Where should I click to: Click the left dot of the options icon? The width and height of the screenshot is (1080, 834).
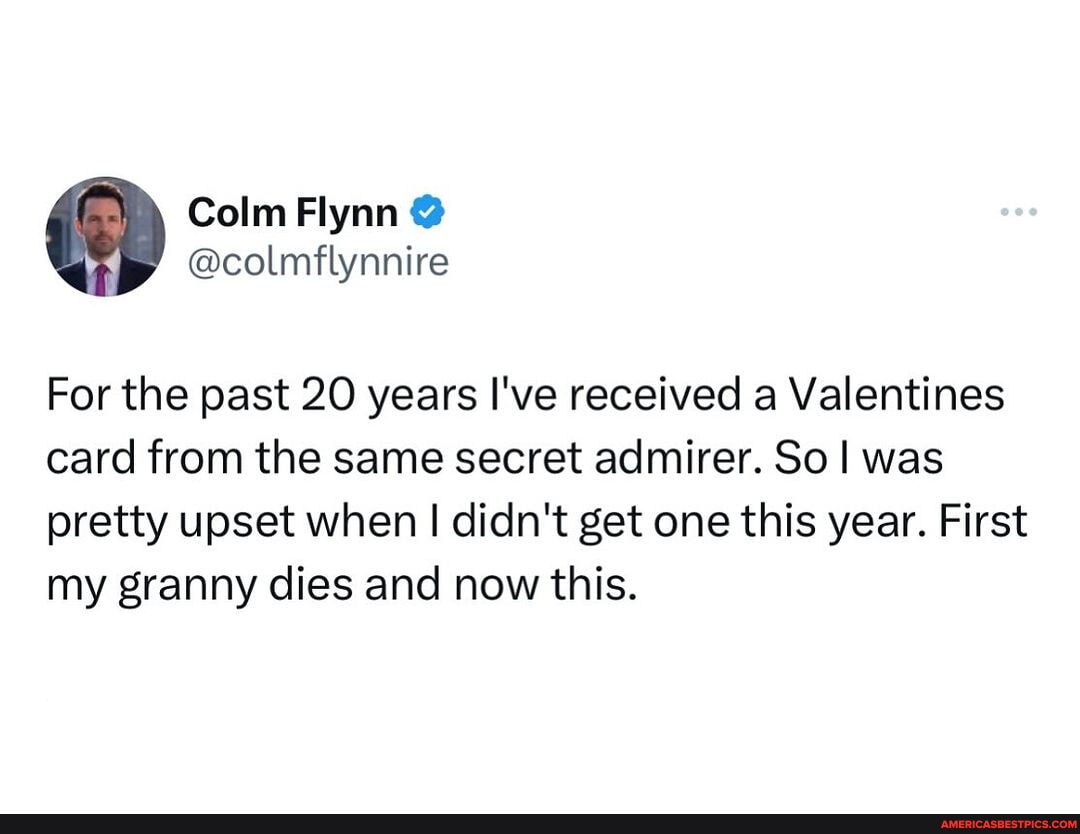point(1004,211)
